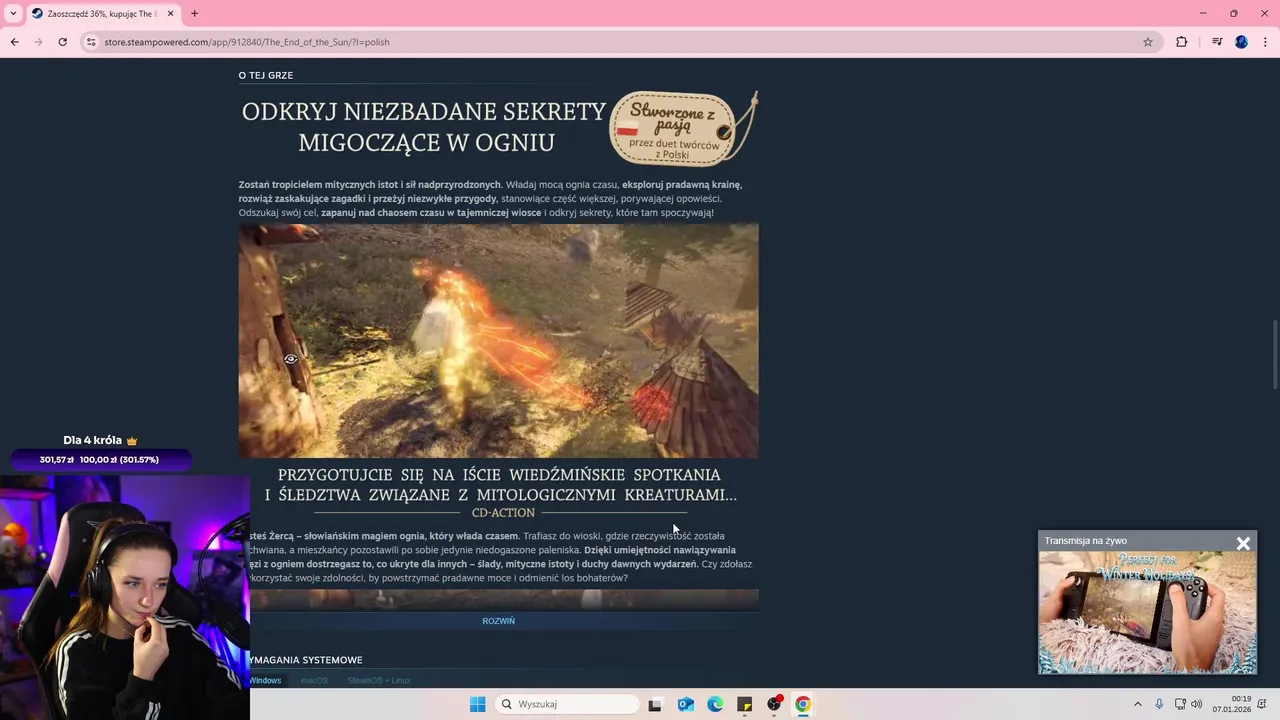Screen dimensions: 1280x720
Task: Launch Microsoft Edge from taskbar
Action: (715, 704)
